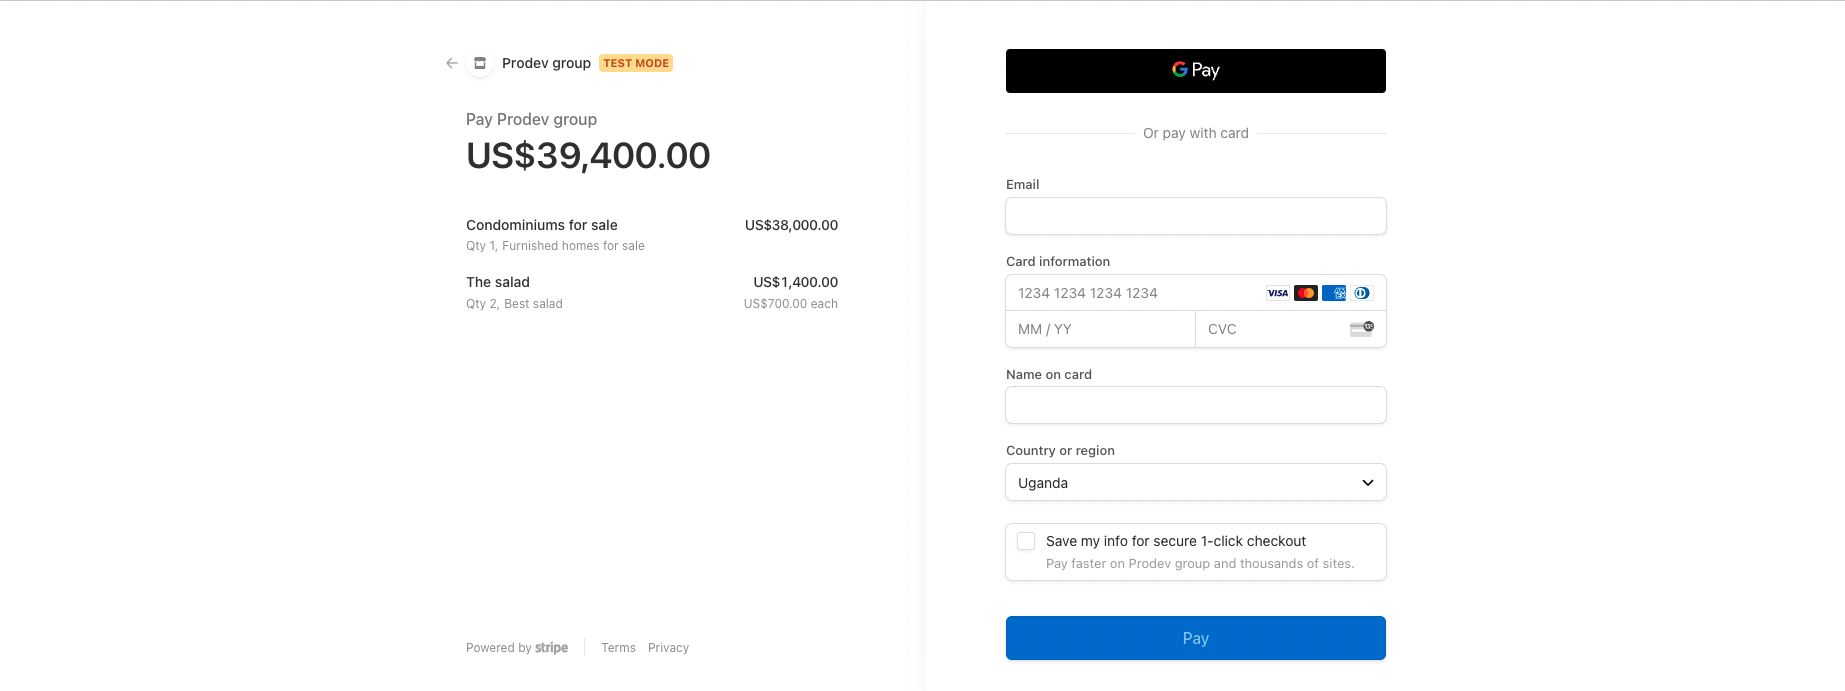1845x691 pixels.
Task: Click the Stripe logo in the footer
Action: 551,647
